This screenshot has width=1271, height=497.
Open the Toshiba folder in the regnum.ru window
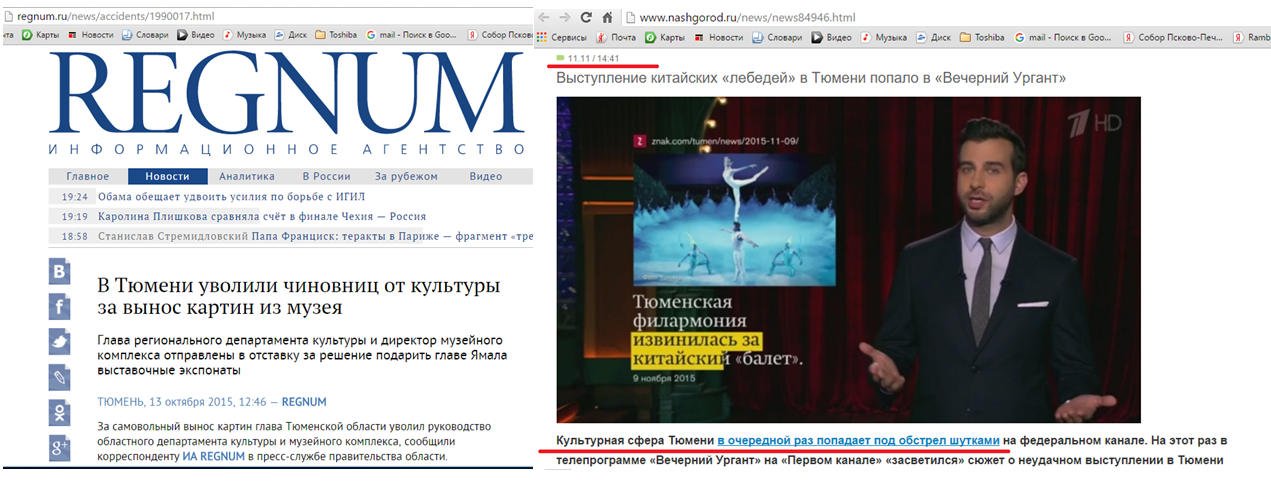(x=337, y=34)
